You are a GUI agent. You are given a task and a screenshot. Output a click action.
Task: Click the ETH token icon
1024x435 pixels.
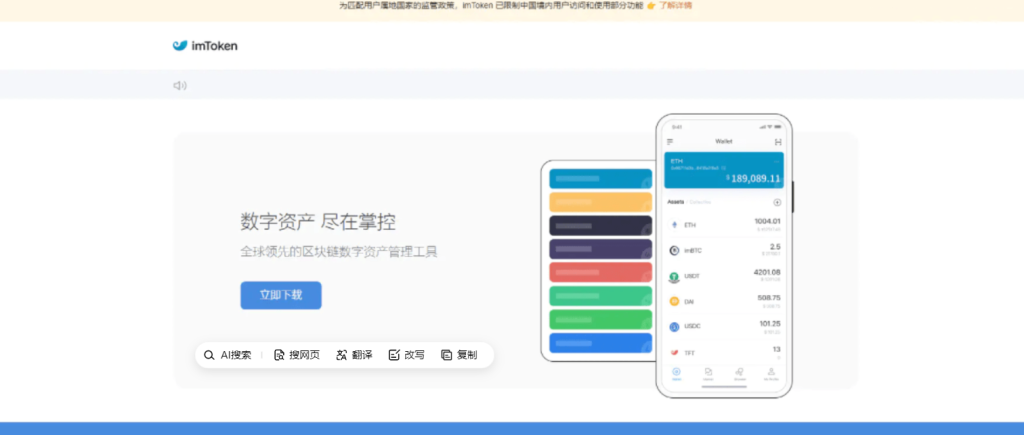[675, 225]
